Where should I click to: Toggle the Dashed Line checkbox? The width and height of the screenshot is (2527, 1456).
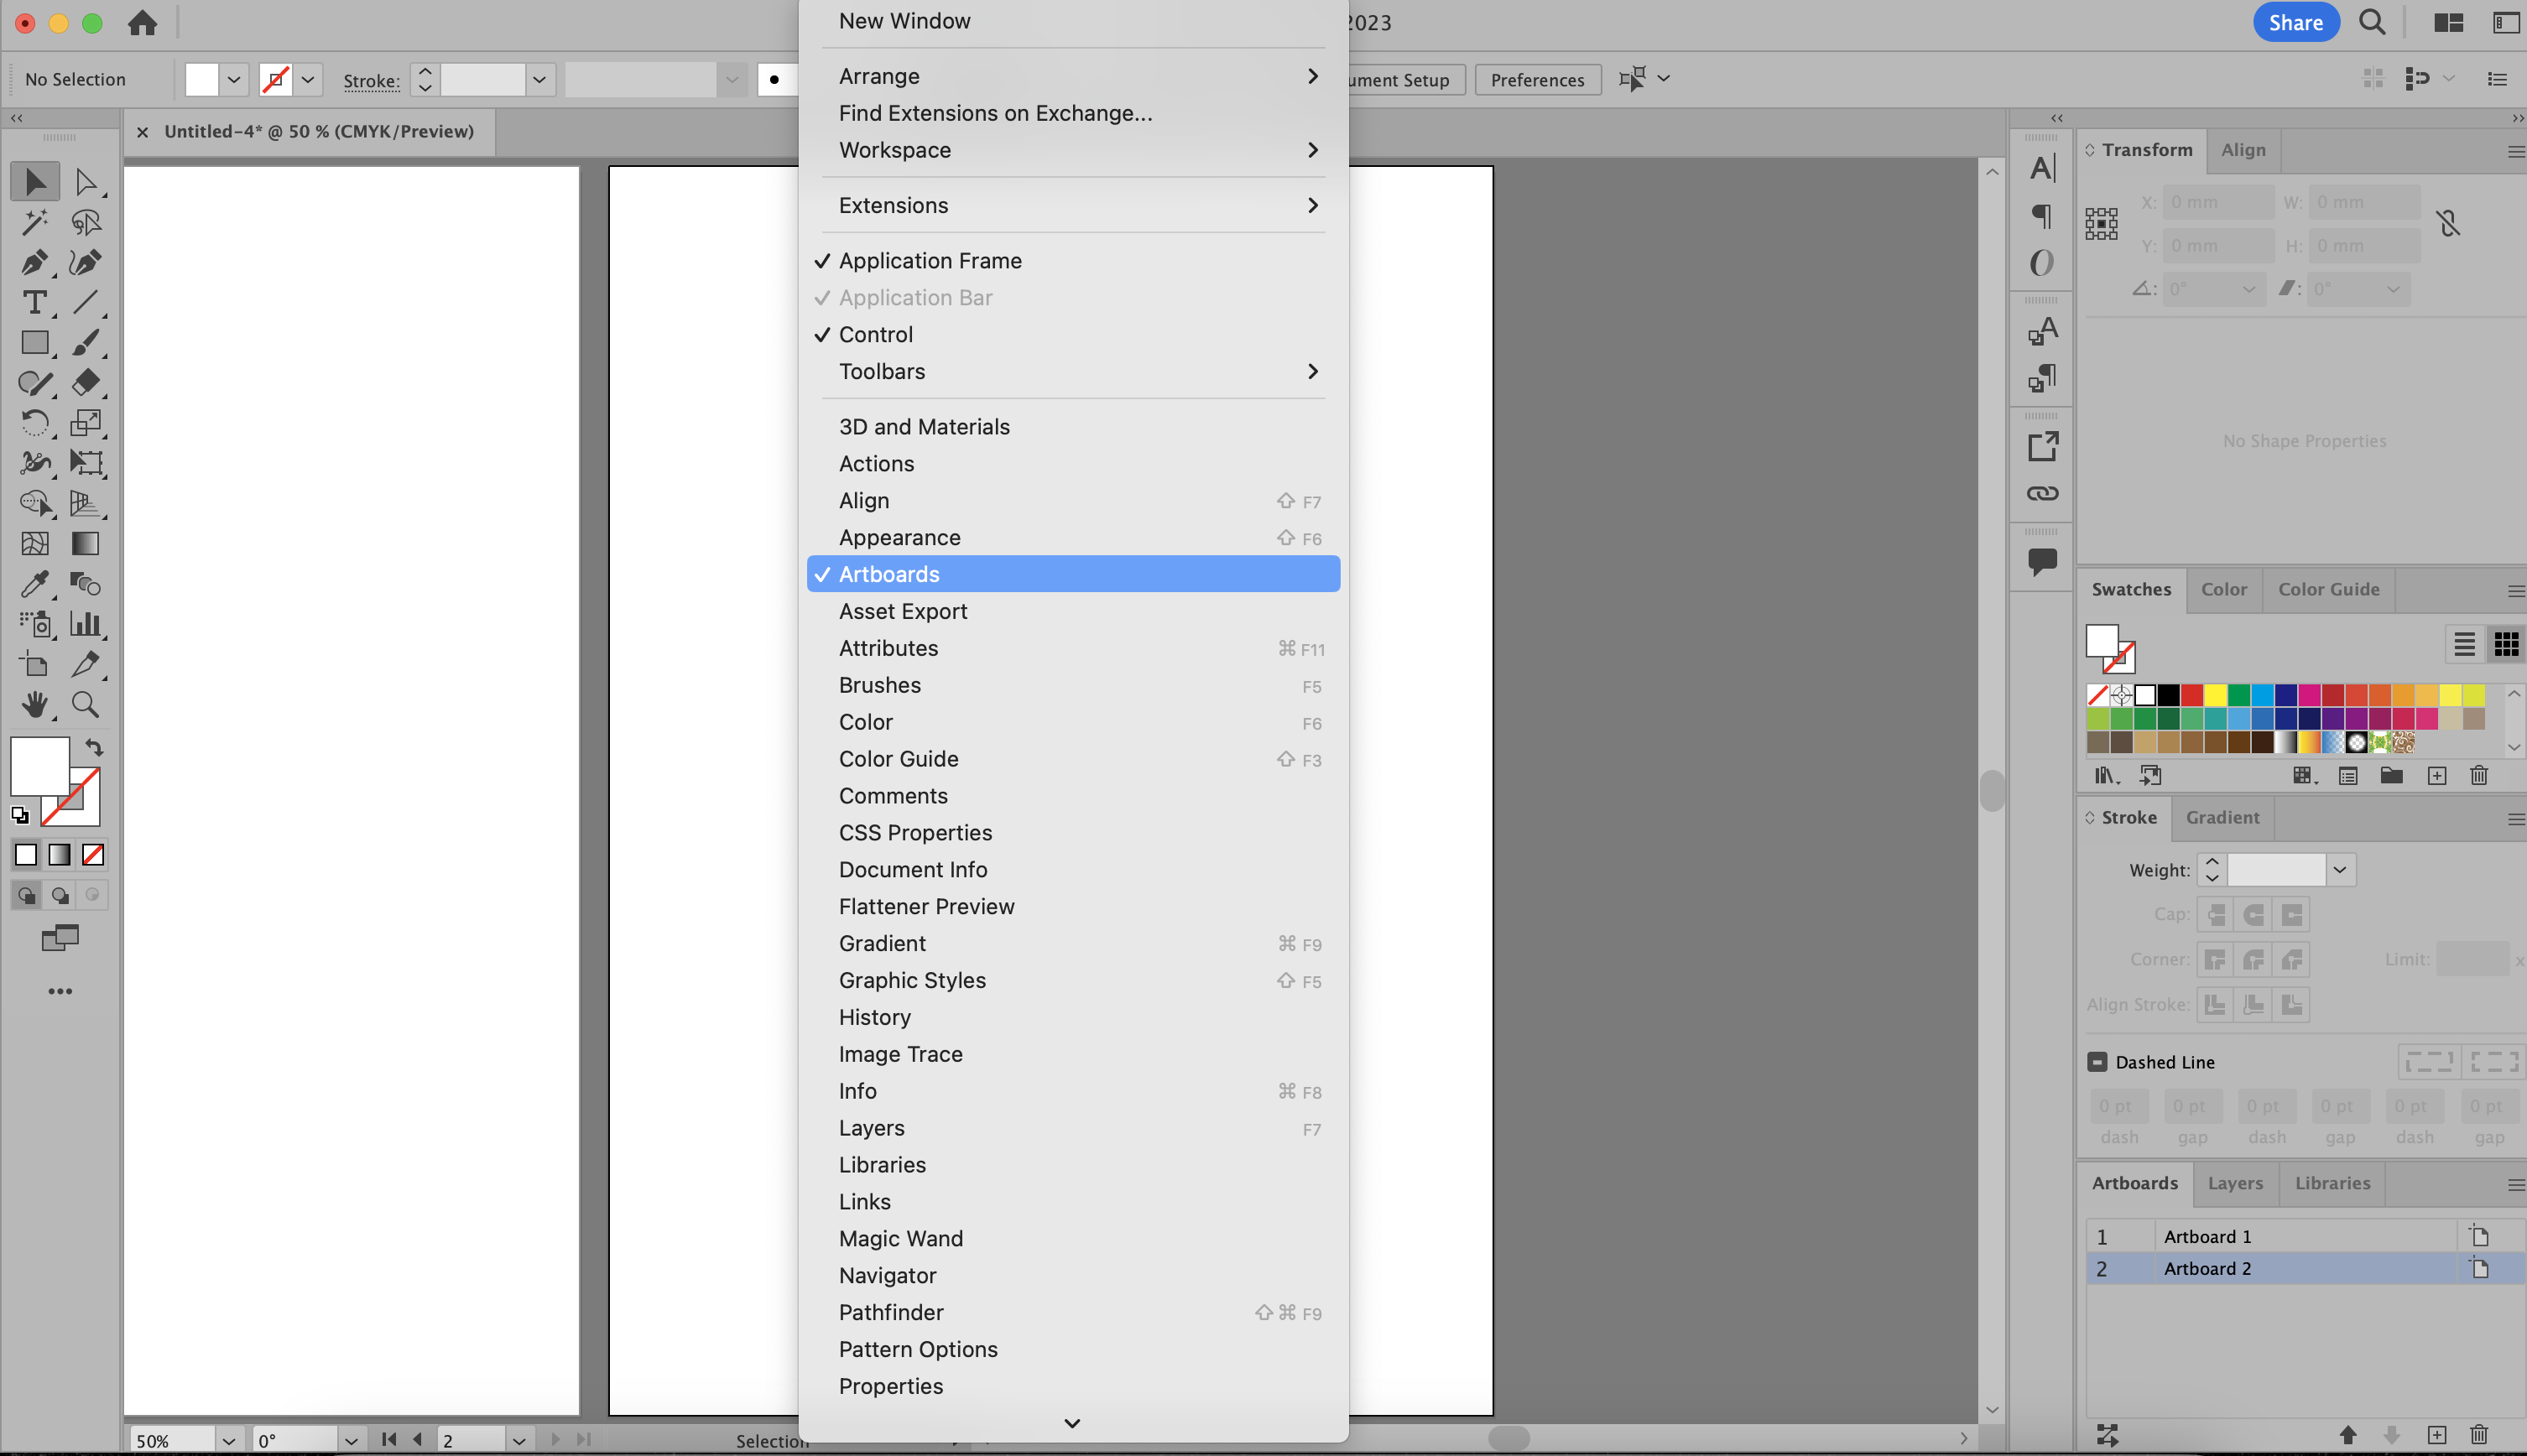[x=2097, y=1062]
